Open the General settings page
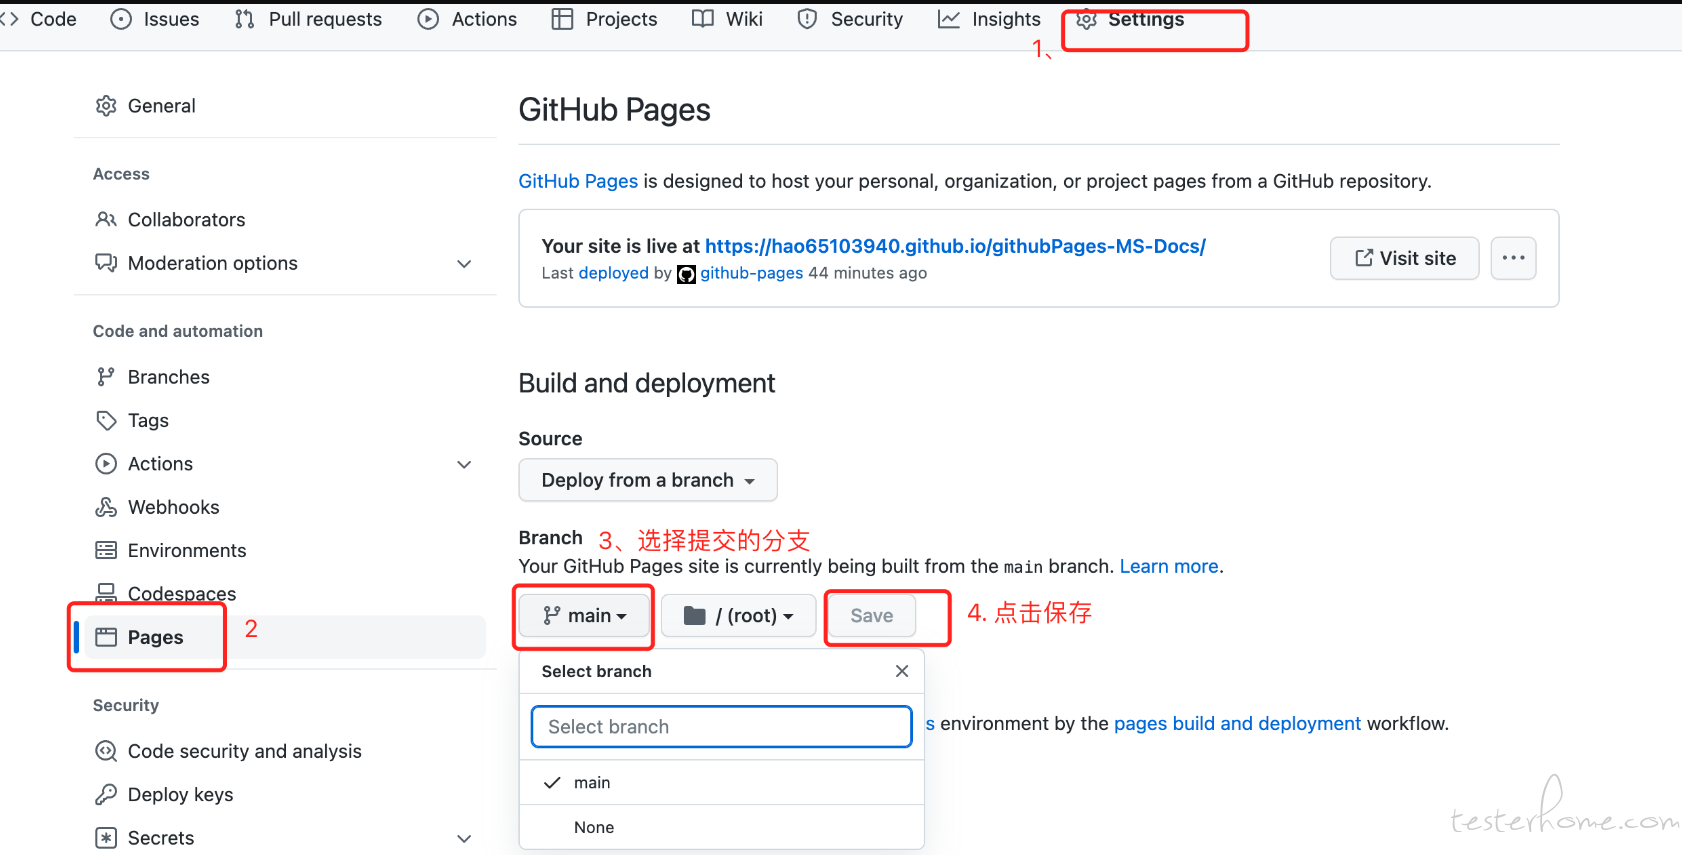 (x=161, y=106)
